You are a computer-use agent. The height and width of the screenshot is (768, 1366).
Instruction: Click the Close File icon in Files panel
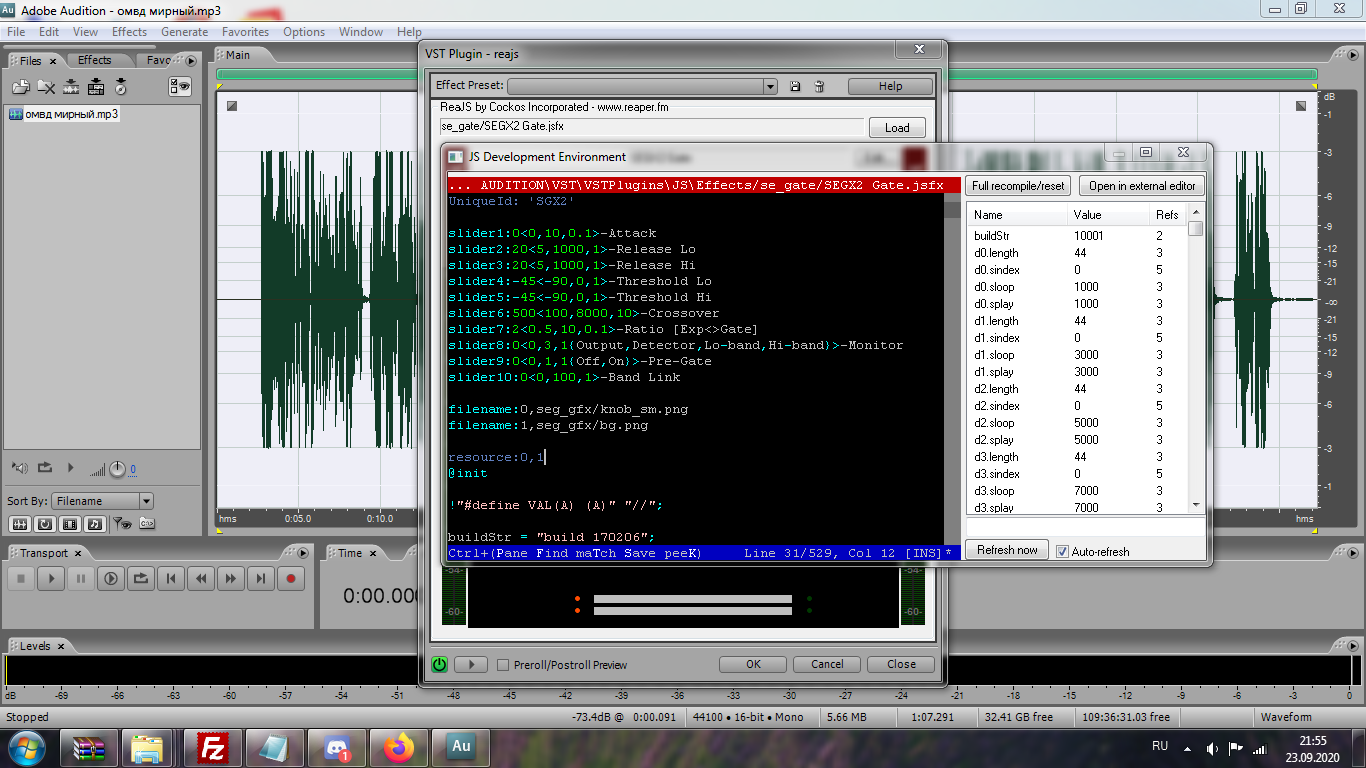point(46,87)
